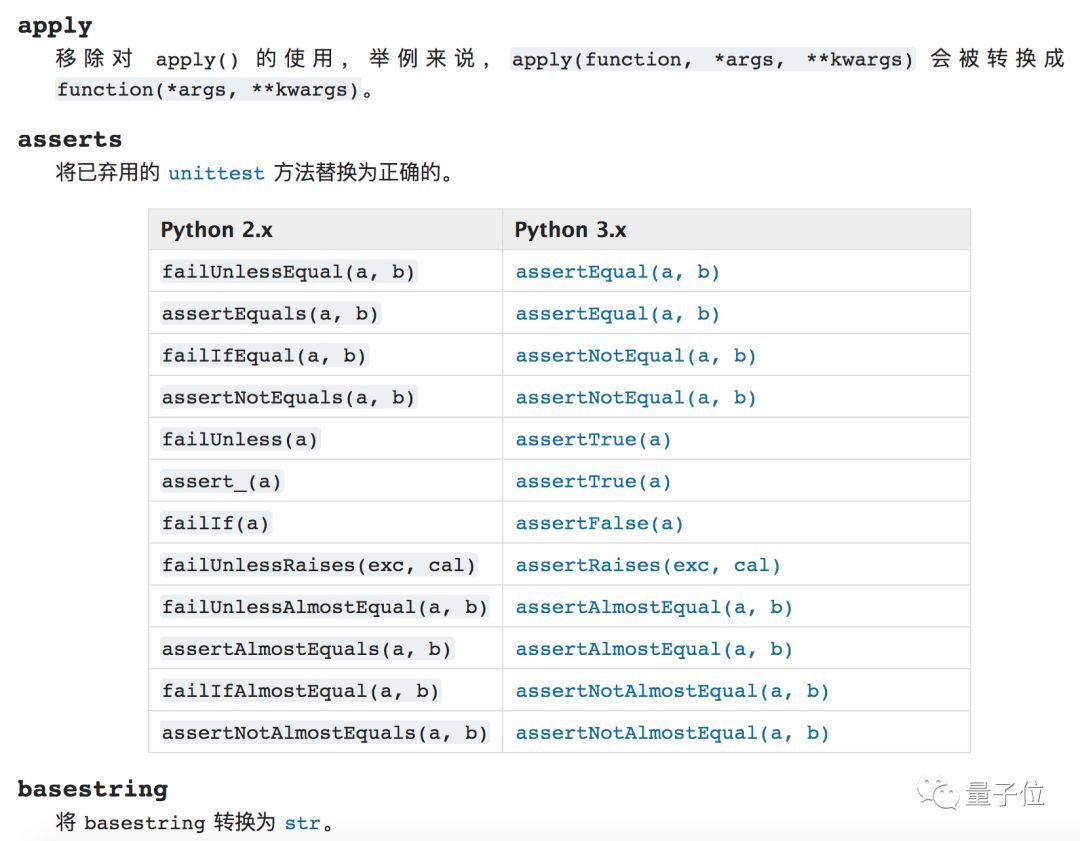This screenshot has height=841, width=1080.
Task: Open the assertRaises(exc, cal) link
Action: tap(647, 565)
